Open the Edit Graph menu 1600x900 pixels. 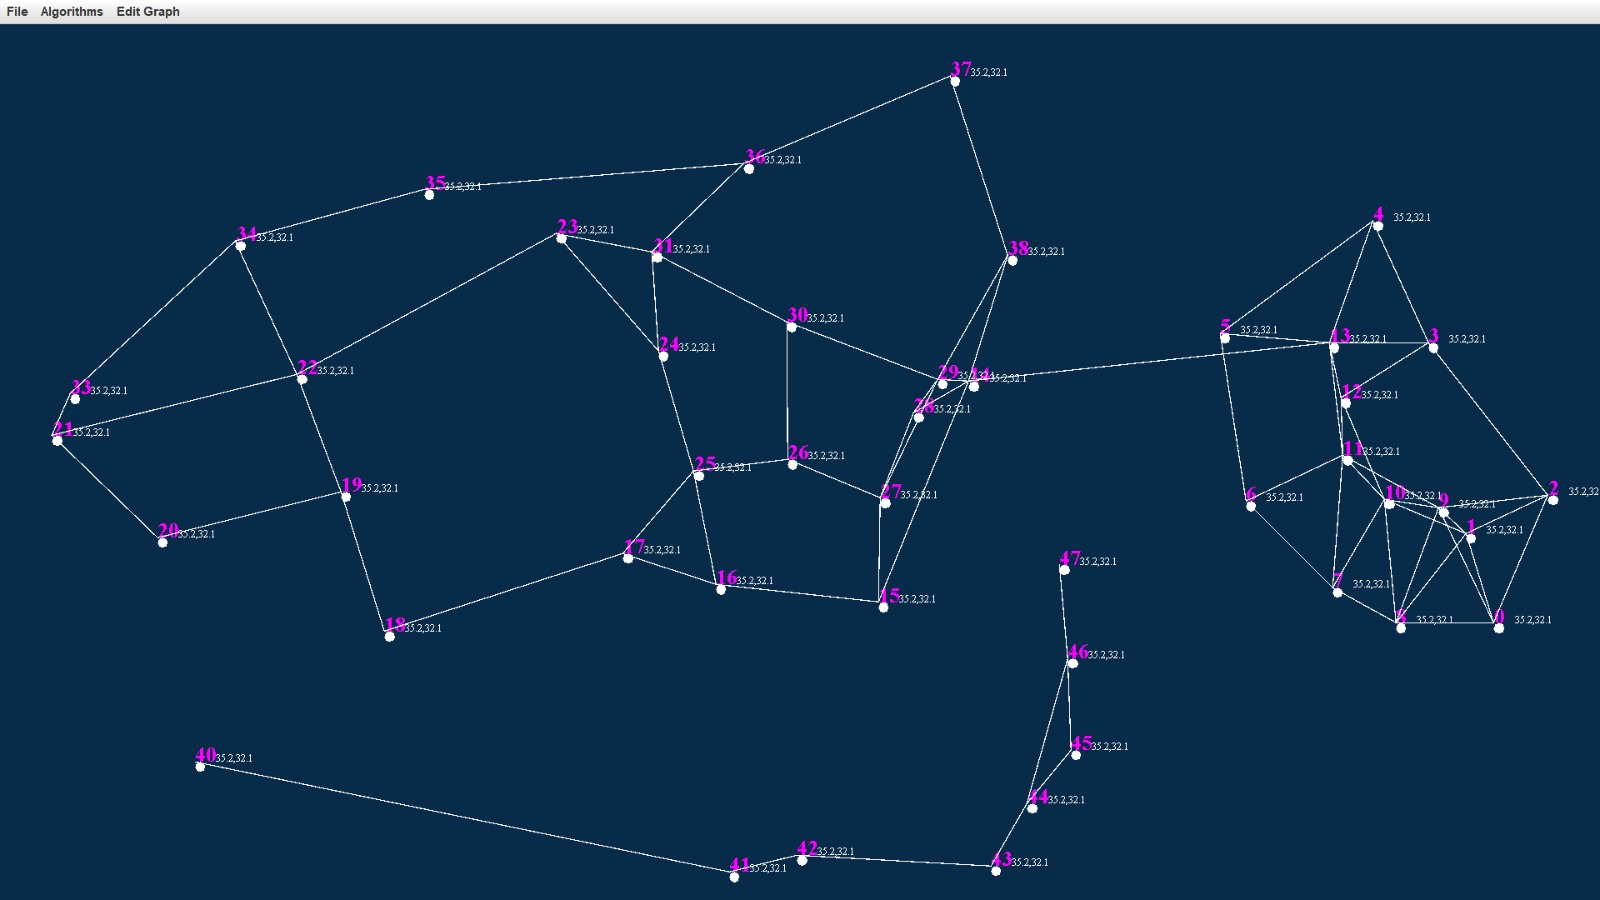[x=147, y=11]
